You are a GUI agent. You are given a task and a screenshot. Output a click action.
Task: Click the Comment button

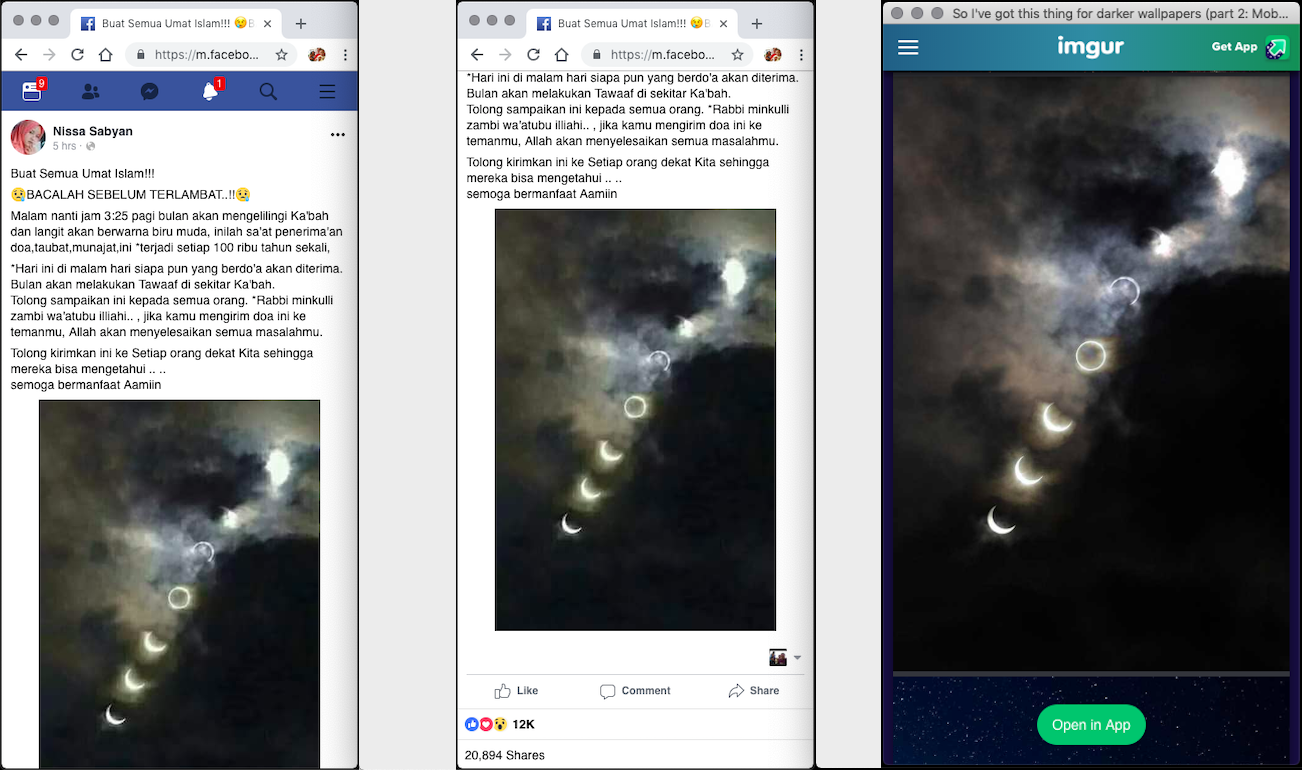(635, 691)
